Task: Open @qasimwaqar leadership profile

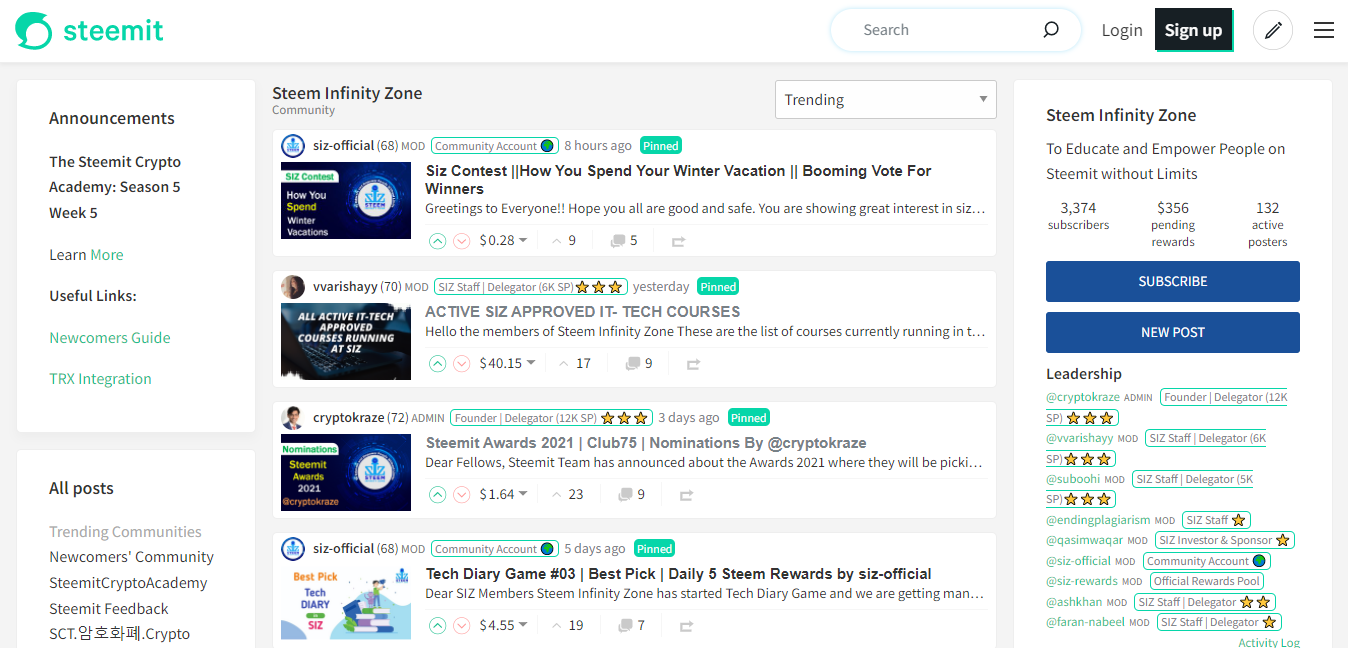Action: 1085,540
